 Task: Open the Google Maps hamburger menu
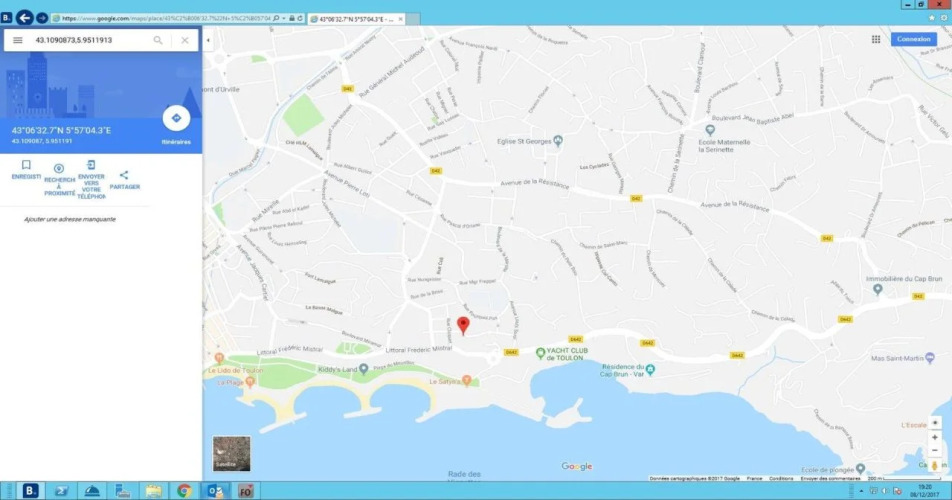click(x=18, y=40)
